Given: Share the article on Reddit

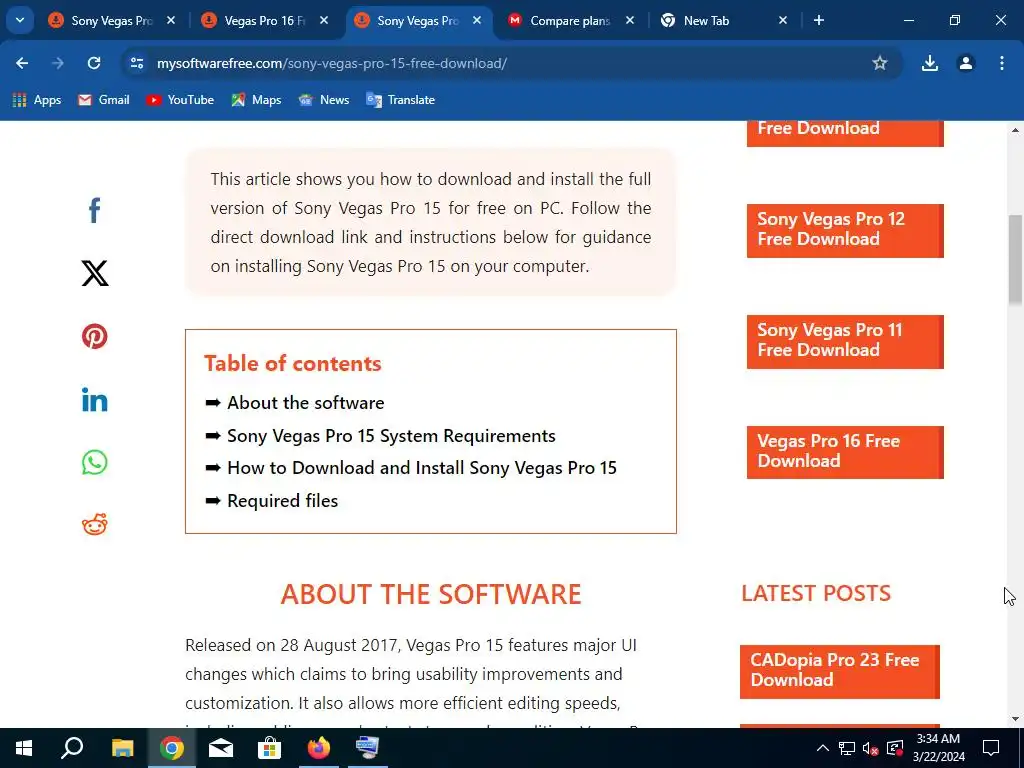Looking at the screenshot, I should coord(95,524).
